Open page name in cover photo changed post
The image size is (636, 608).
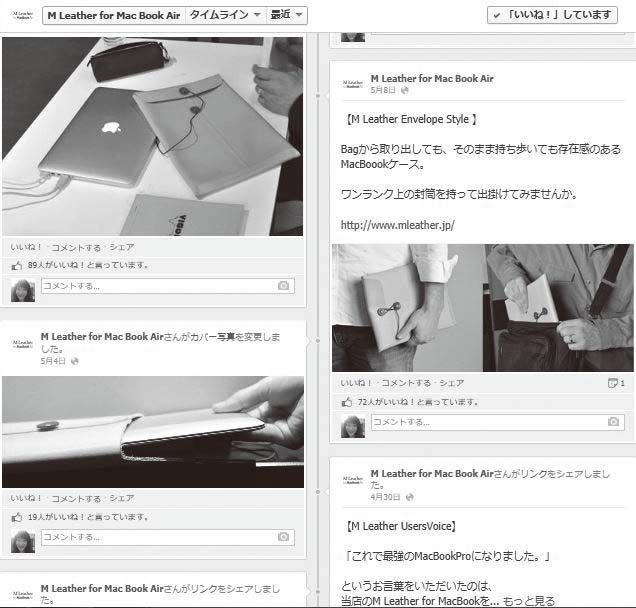(102, 337)
